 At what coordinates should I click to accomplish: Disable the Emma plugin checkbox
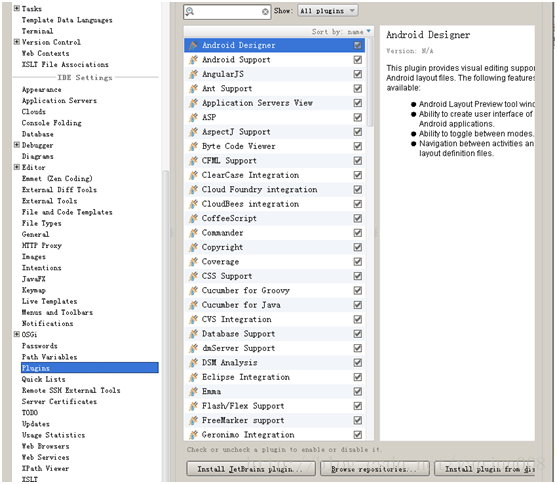[x=358, y=392]
